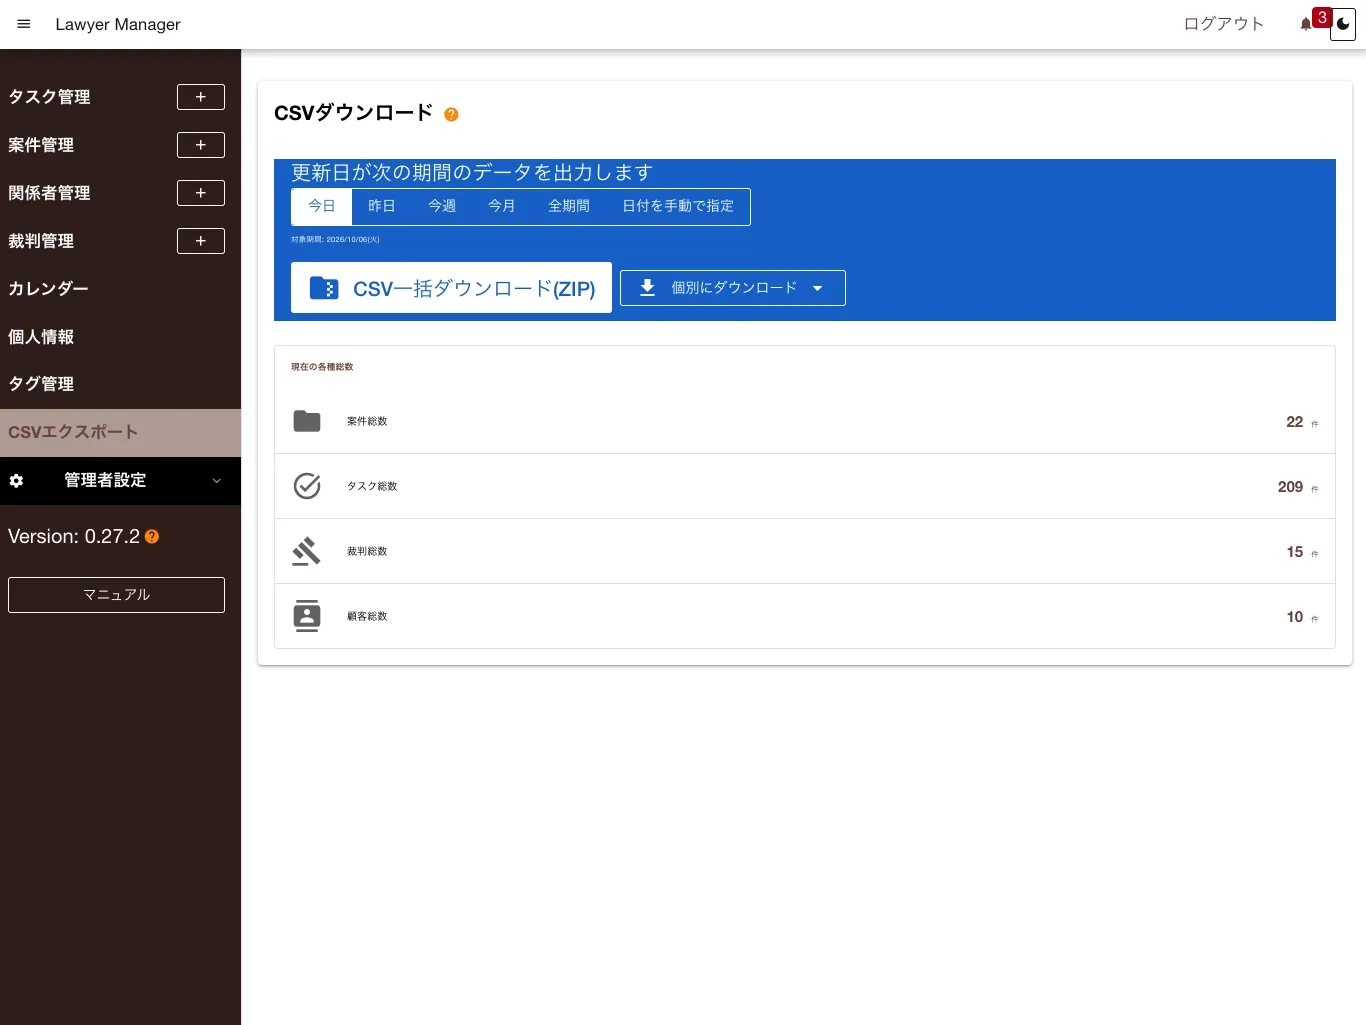Image resolution: width=1366 pixels, height=1025 pixels.
Task: Toggle dark mode moon button
Action: click(x=1343, y=24)
